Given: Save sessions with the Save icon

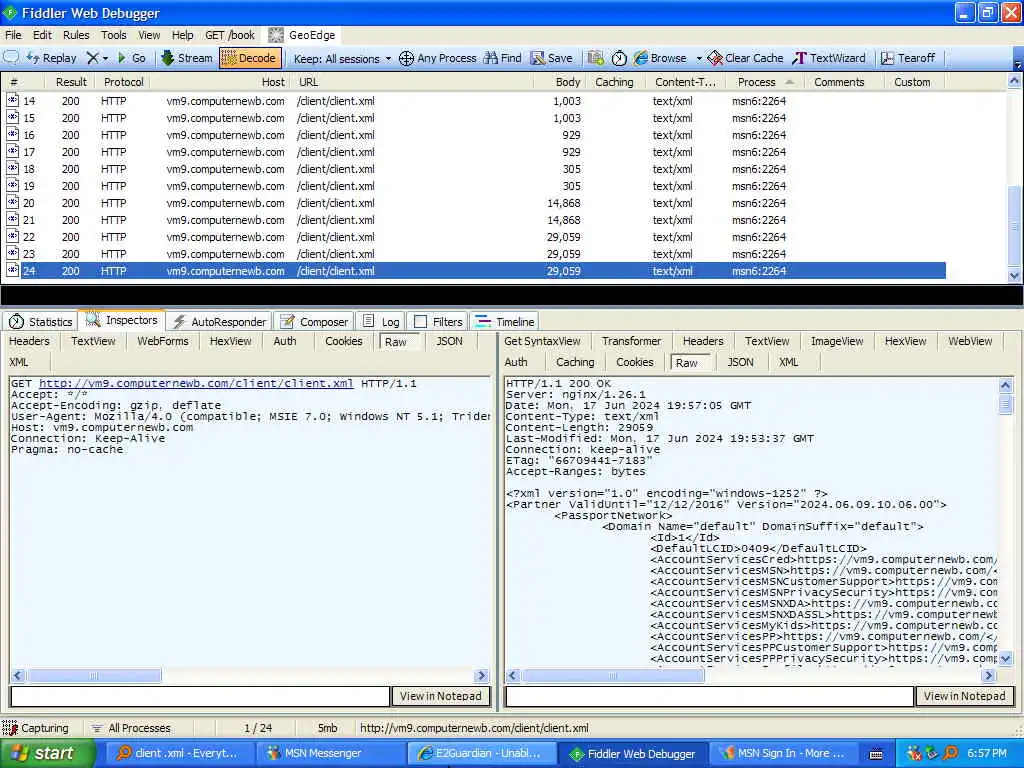Looking at the screenshot, I should click(552, 58).
